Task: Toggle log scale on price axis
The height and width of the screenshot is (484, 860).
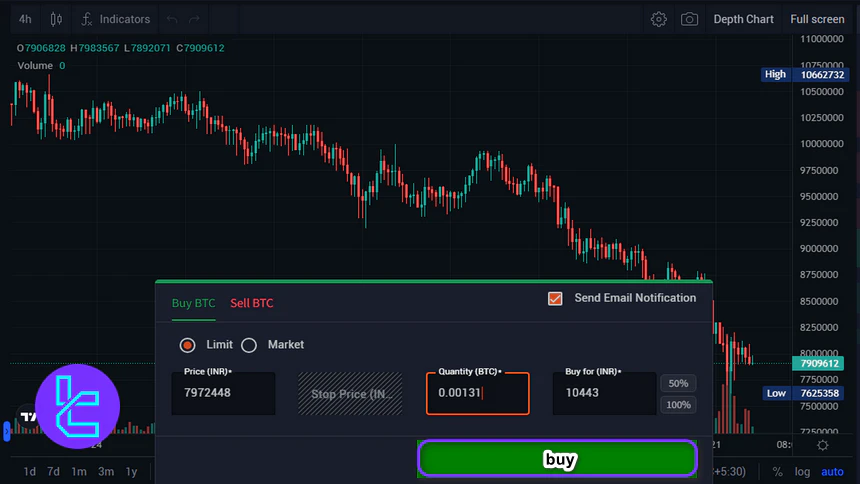Action: [802, 472]
